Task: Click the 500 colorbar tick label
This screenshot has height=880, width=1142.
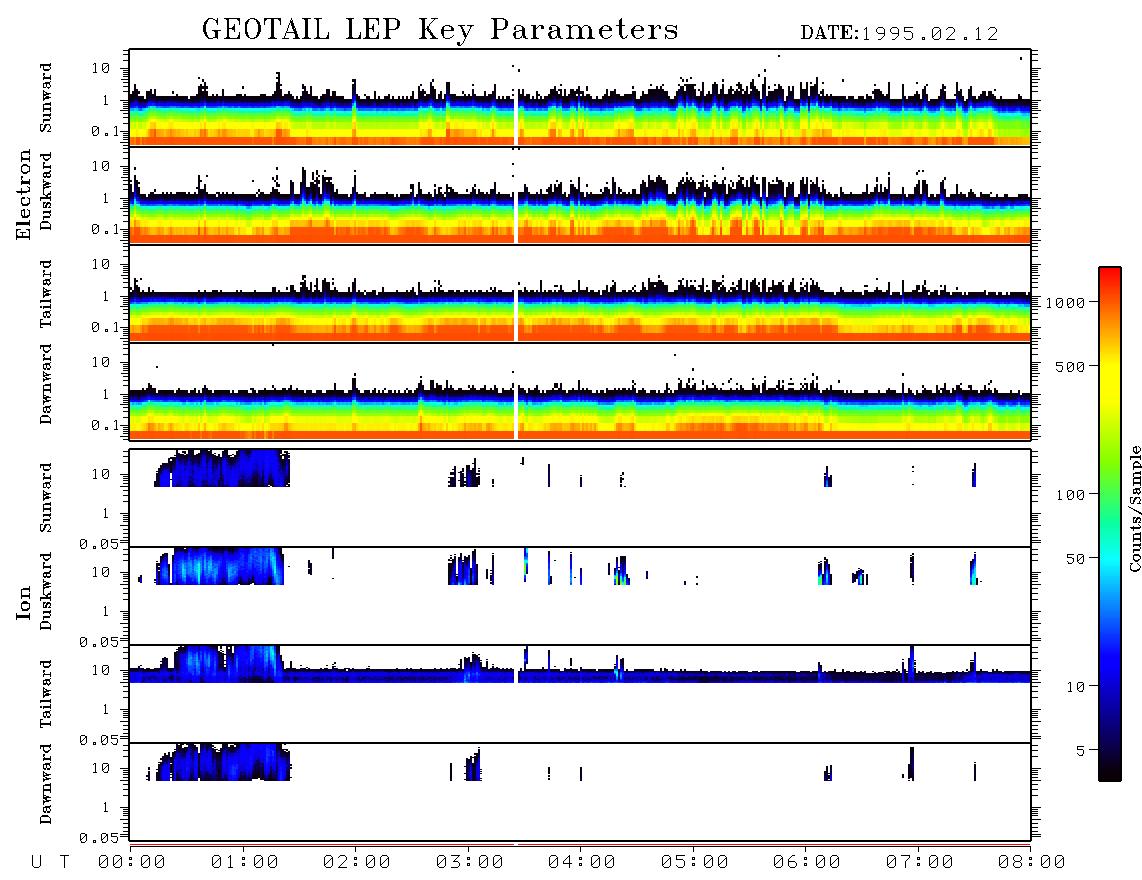Action: tap(1070, 366)
